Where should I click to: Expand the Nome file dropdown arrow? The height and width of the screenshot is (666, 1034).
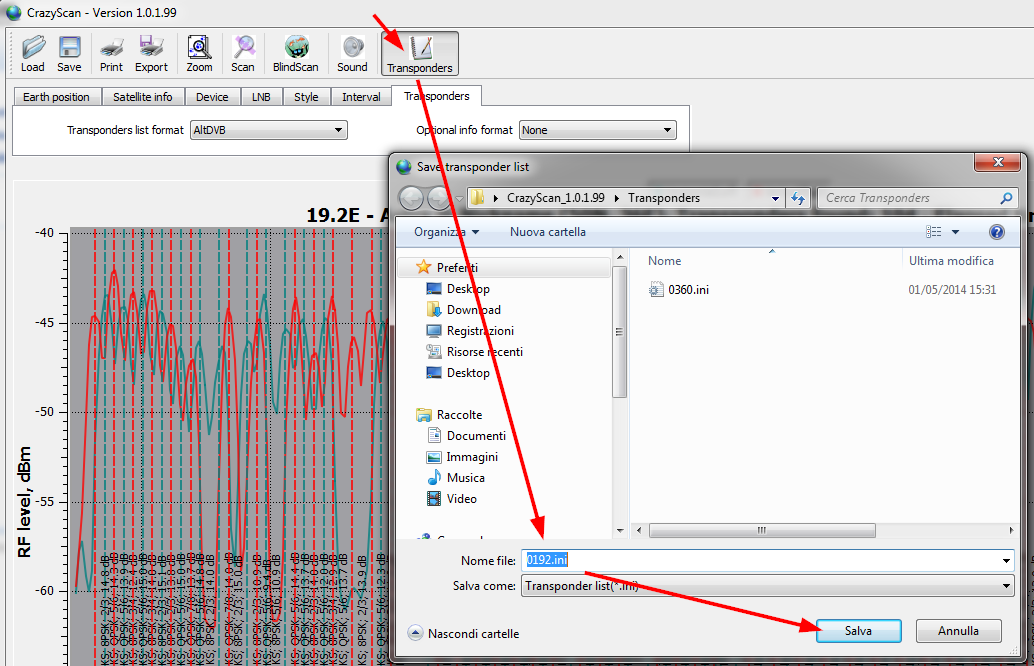(x=1006, y=561)
